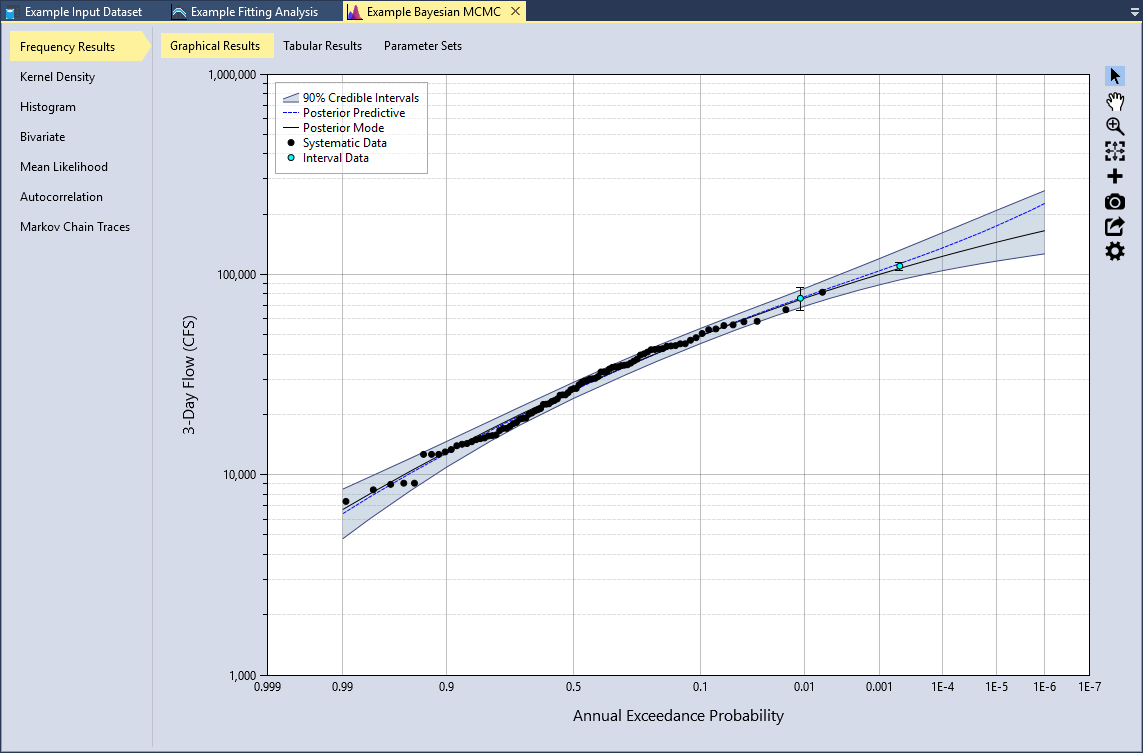This screenshot has height=753, width=1143.
Task: Open the Mean Likelihood view
Action: coord(66,166)
